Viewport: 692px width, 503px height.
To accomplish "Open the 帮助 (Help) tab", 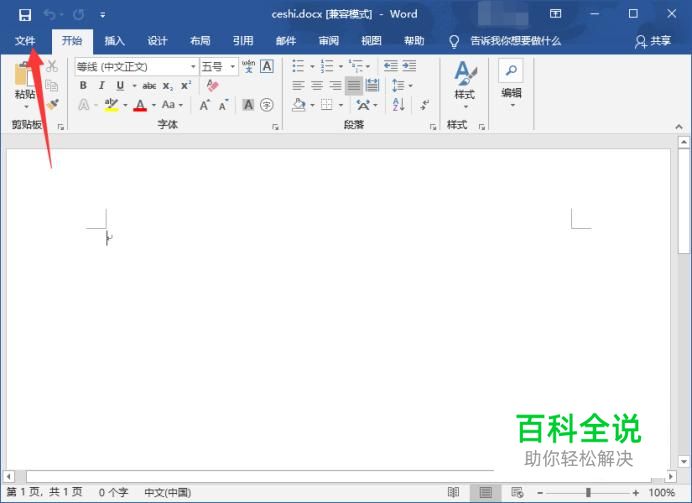I will (414, 41).
